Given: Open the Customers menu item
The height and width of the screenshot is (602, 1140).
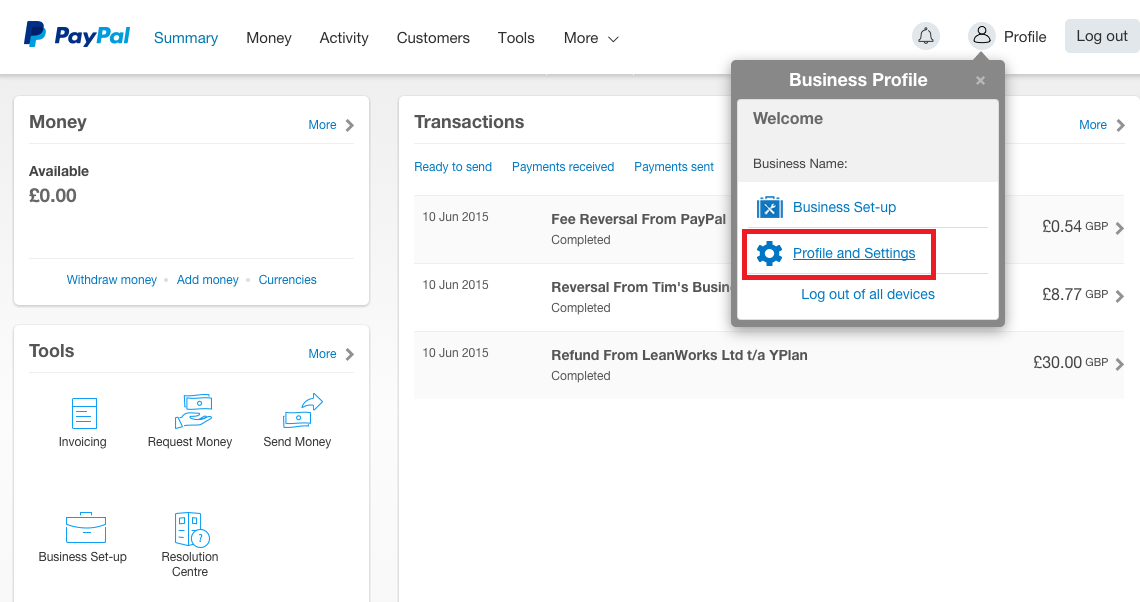Looking at the screenshot, I should [x=433, y=38].
